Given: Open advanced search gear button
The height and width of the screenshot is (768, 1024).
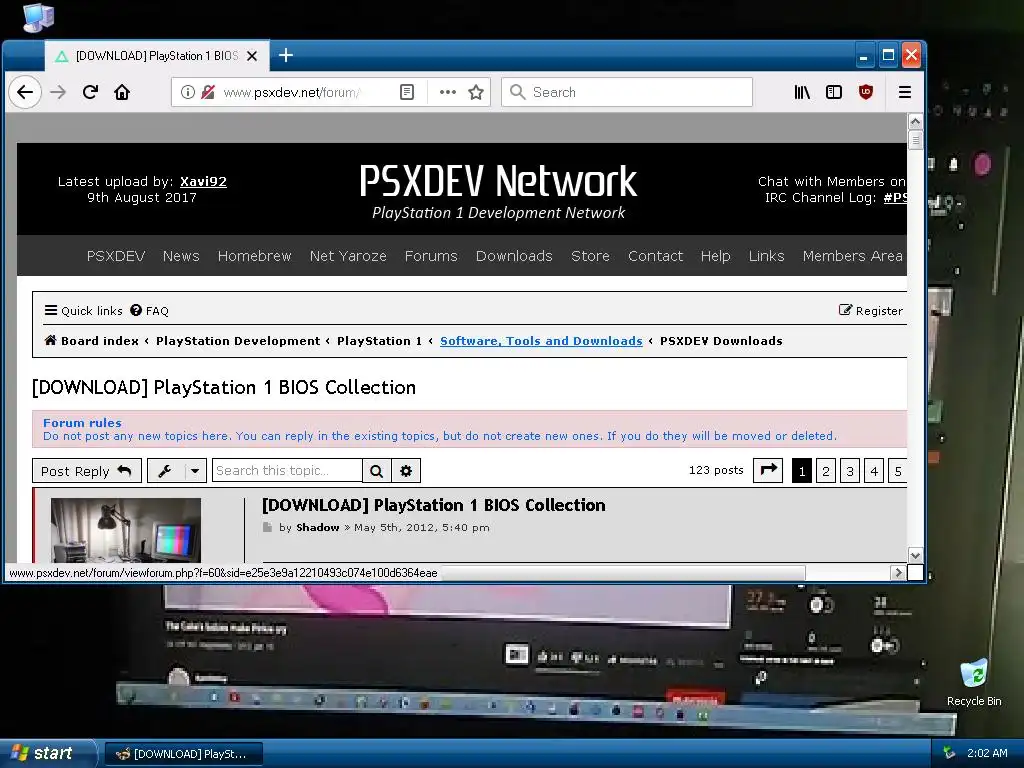Looking at the screenshot, I should tap(406, 471).
